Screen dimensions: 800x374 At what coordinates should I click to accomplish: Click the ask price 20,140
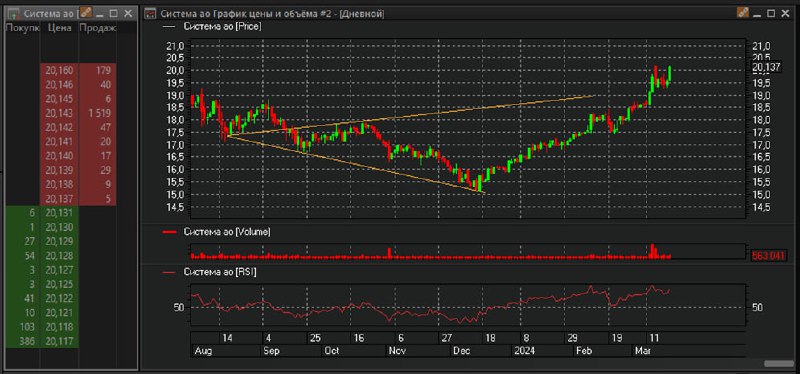(59, 156)
